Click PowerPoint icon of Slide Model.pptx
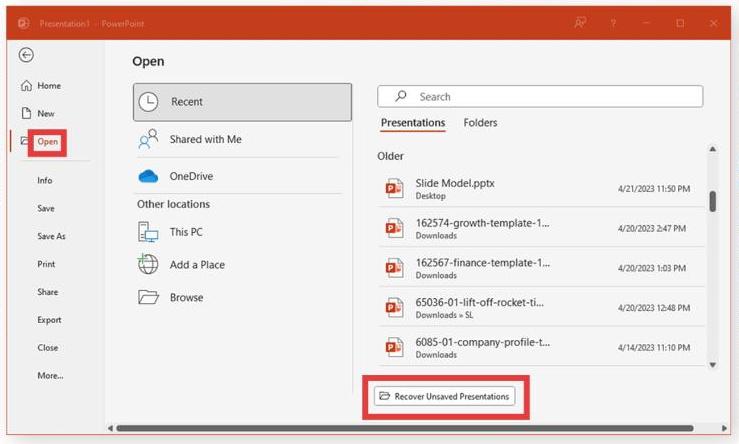The width and height of the screenshot is (739, 444). [x=394, y=189]
